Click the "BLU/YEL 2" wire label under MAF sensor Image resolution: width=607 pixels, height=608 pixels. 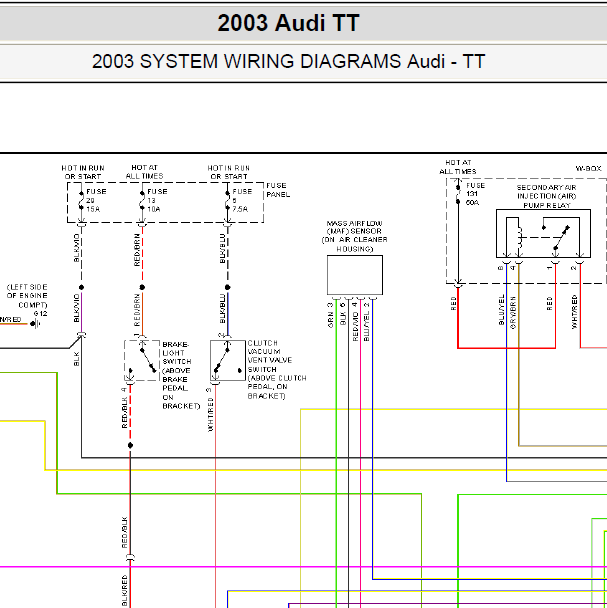pyautogui.click(x=367, y=321)
